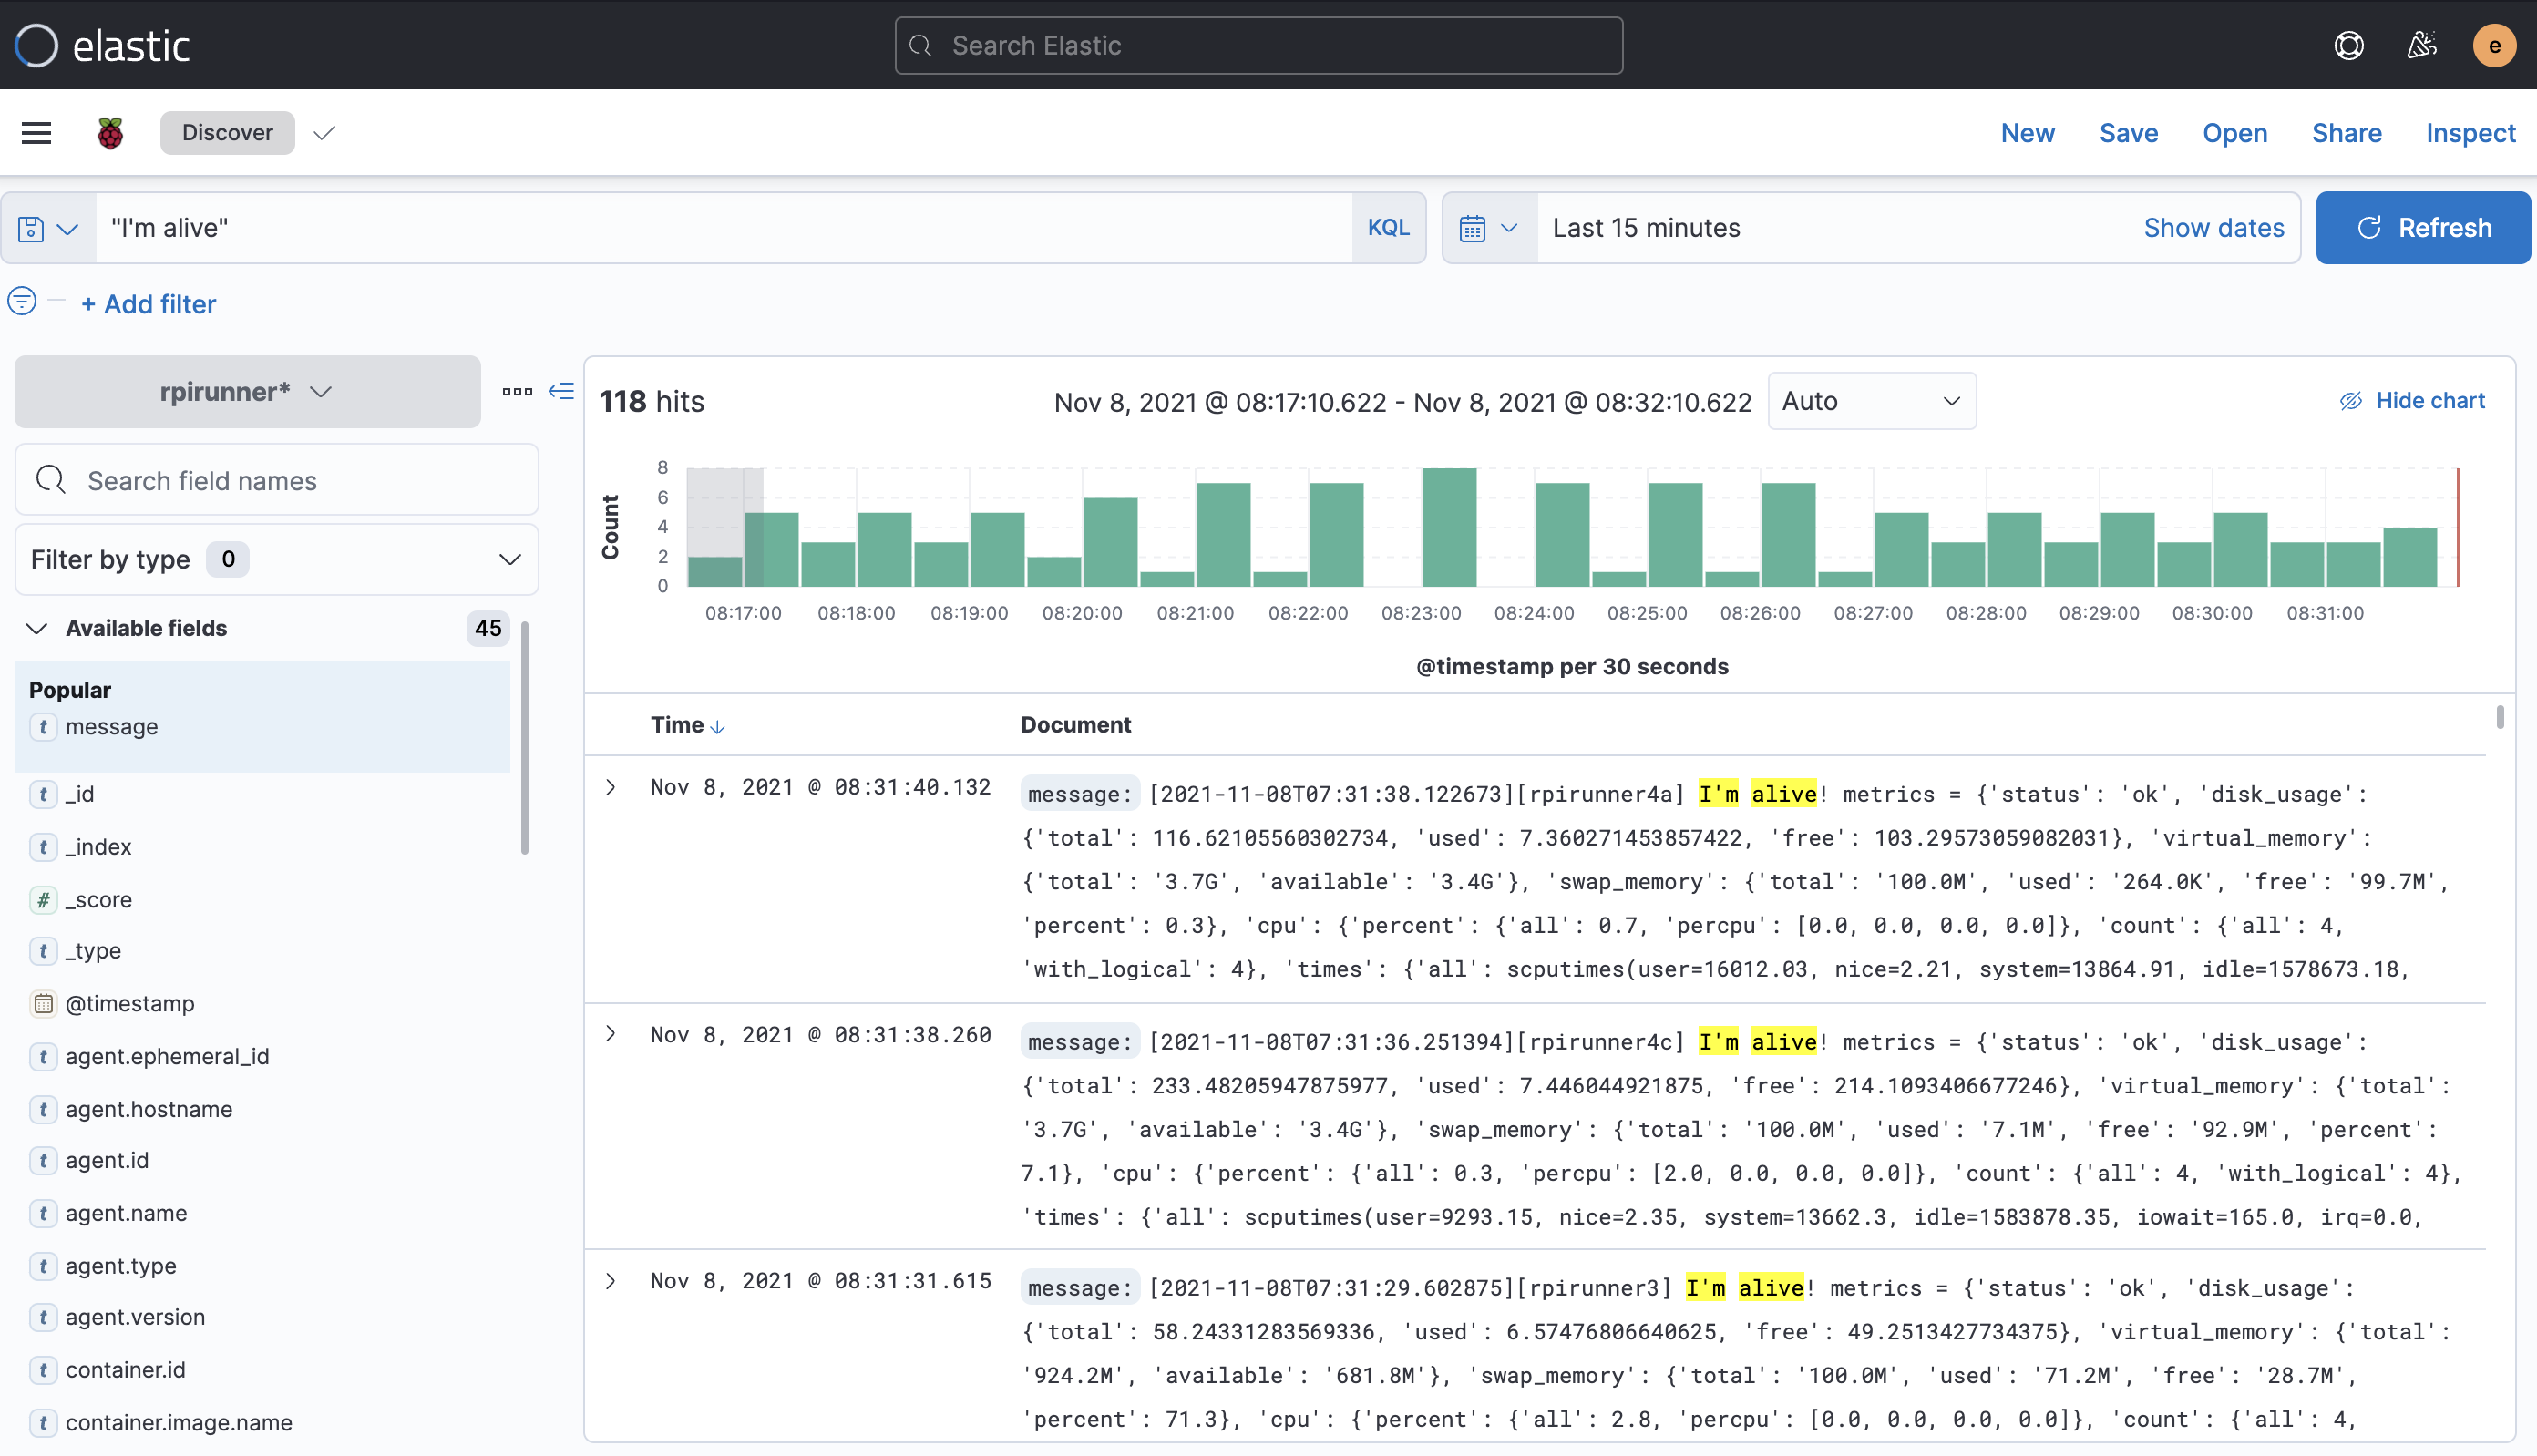The width and height of the screenshot is (2537, 1456).
Task: Click the date icon beside @timestamp
Action: (x=42, y=1003)
